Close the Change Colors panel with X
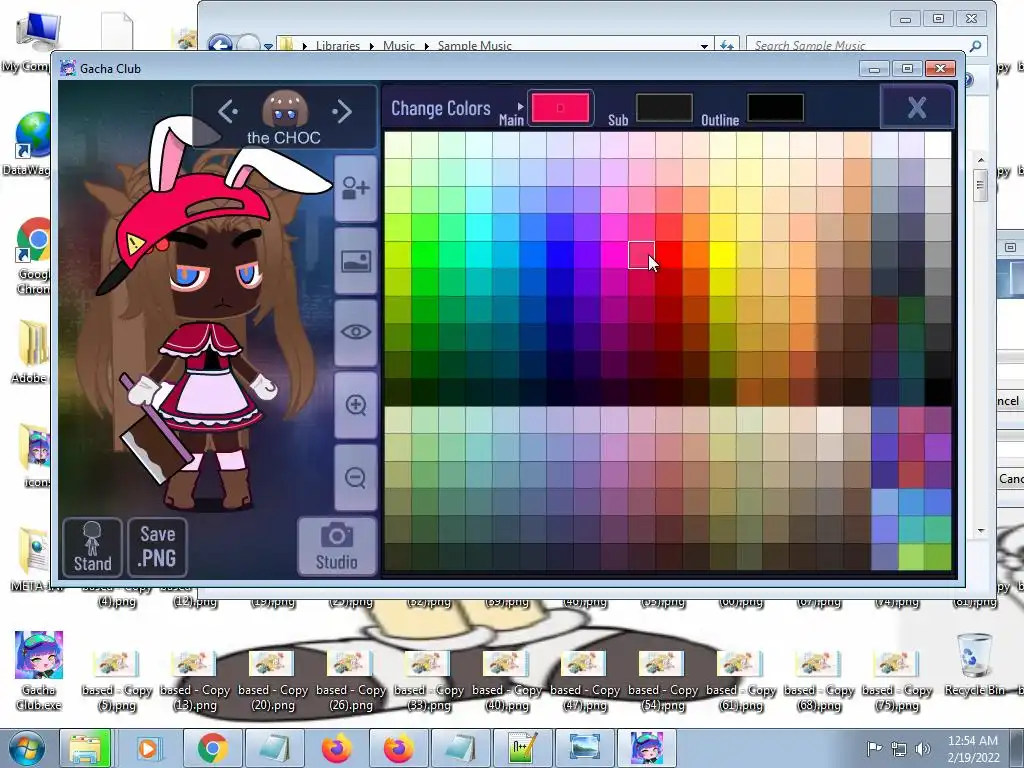Image resolution: width=1024 pixels, height=768 pixels. [x=917, y=107]
